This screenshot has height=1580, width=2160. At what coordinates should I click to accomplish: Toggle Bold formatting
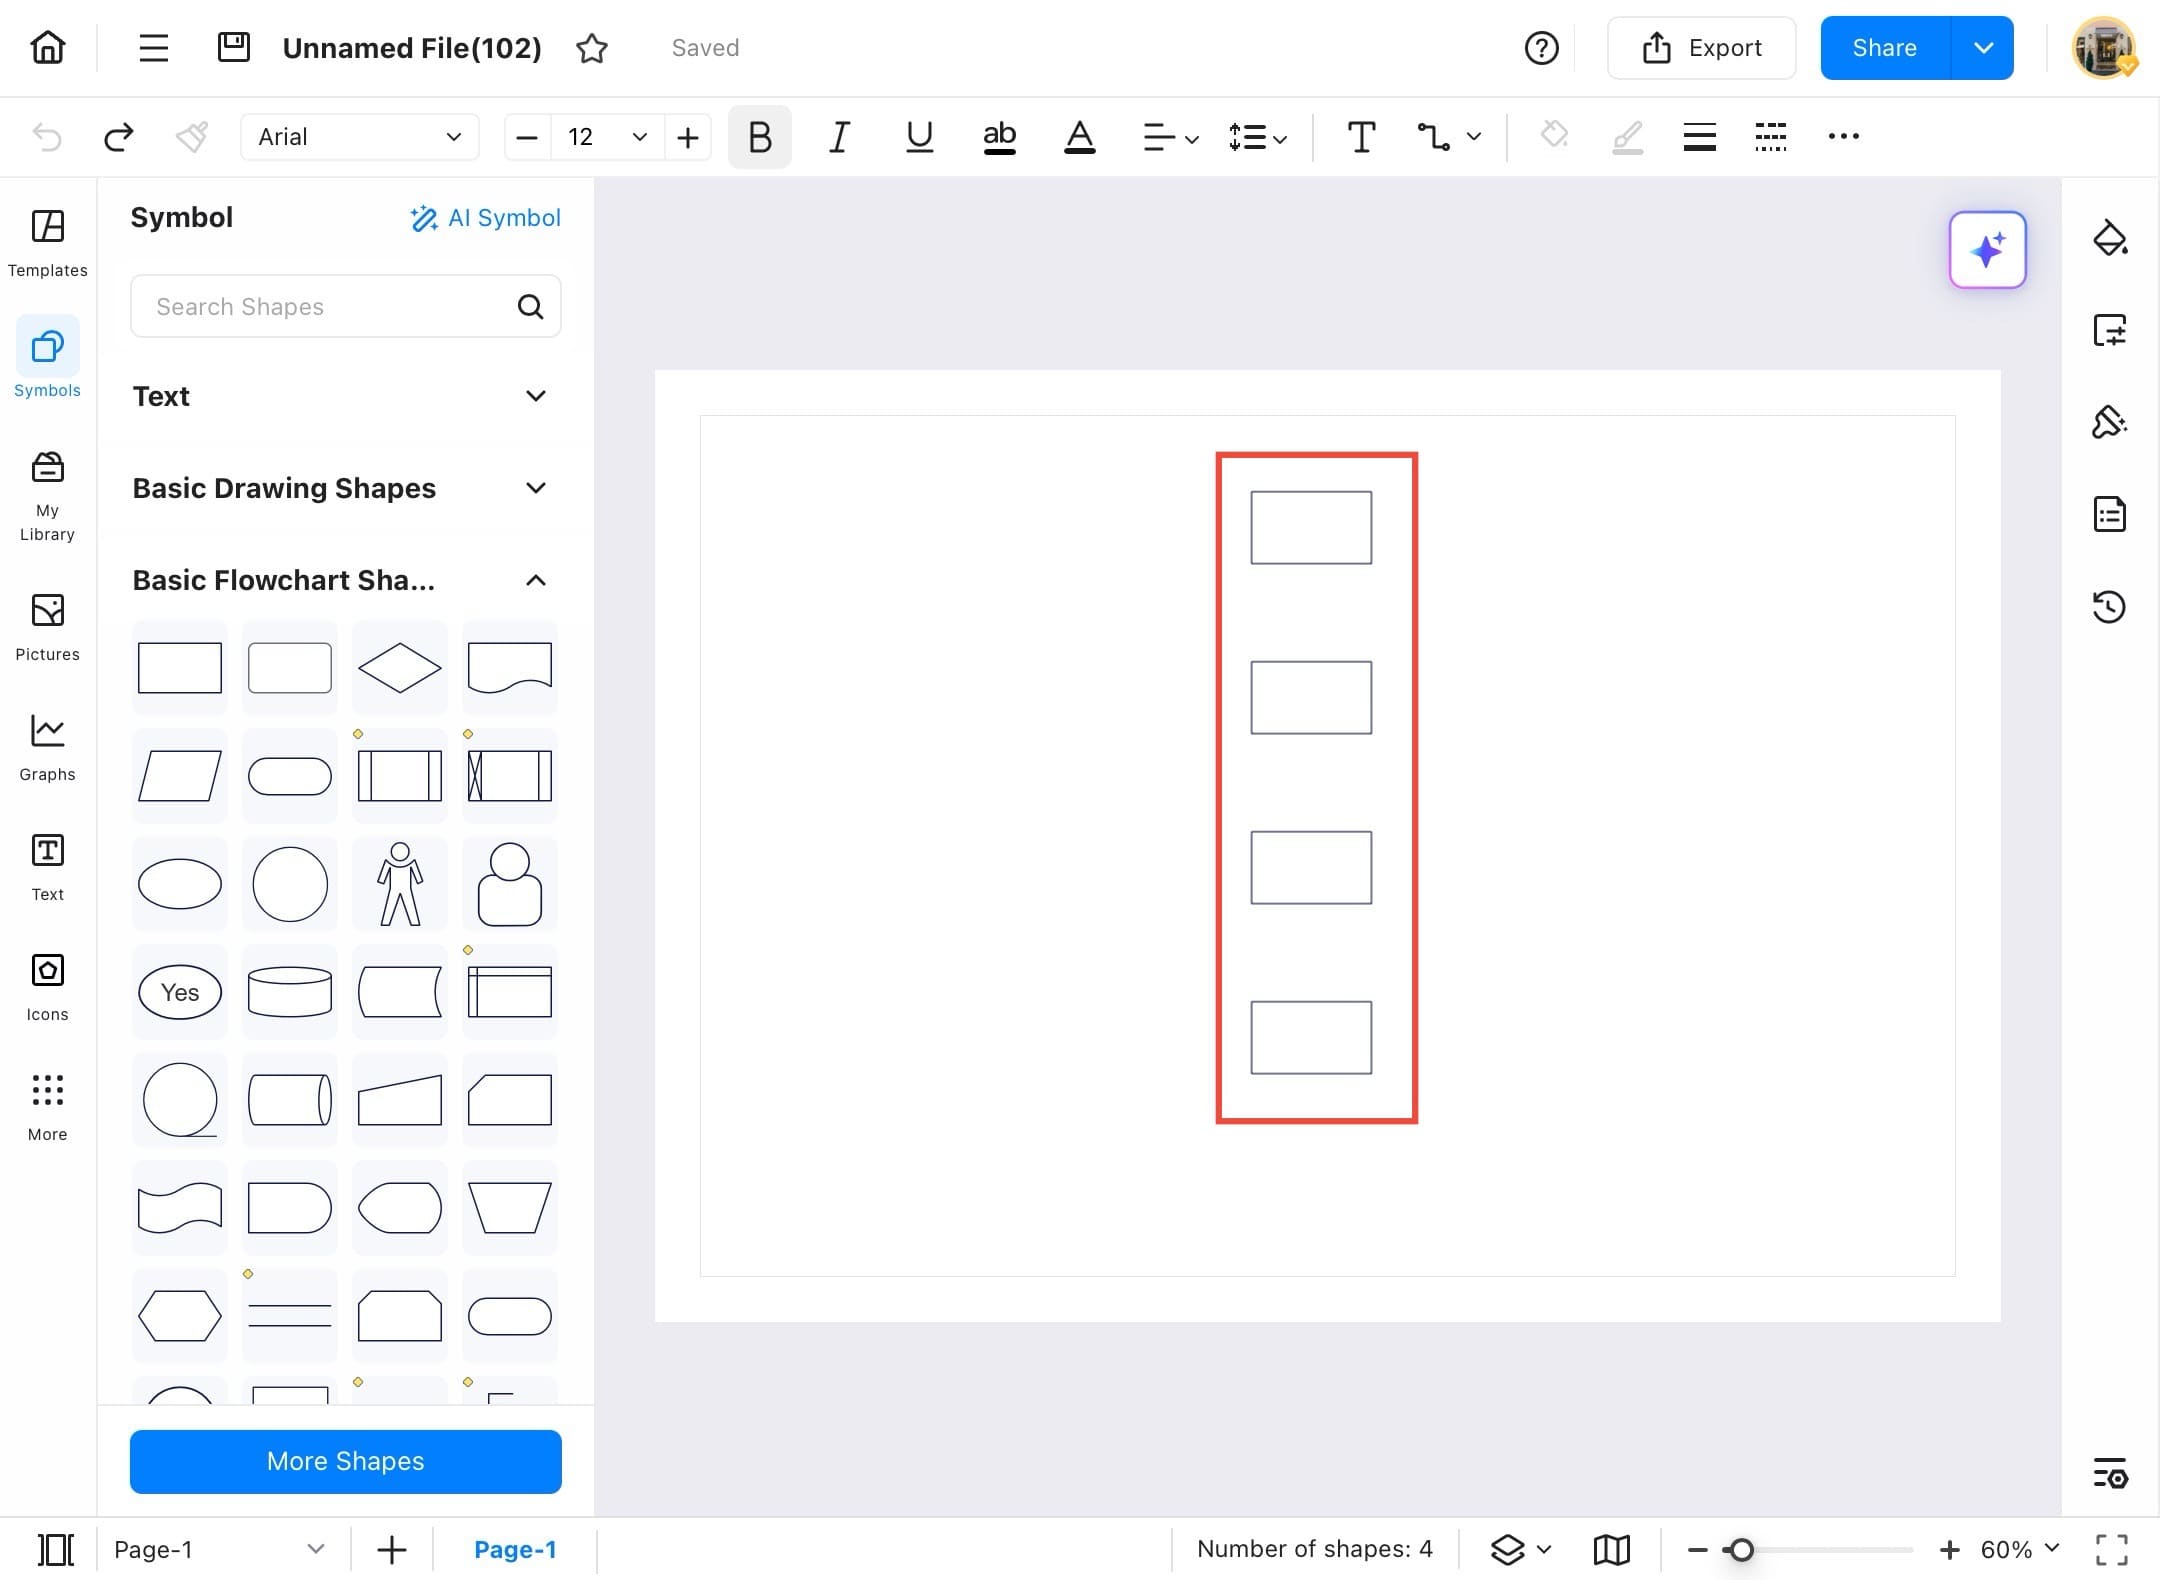point(759,136)
